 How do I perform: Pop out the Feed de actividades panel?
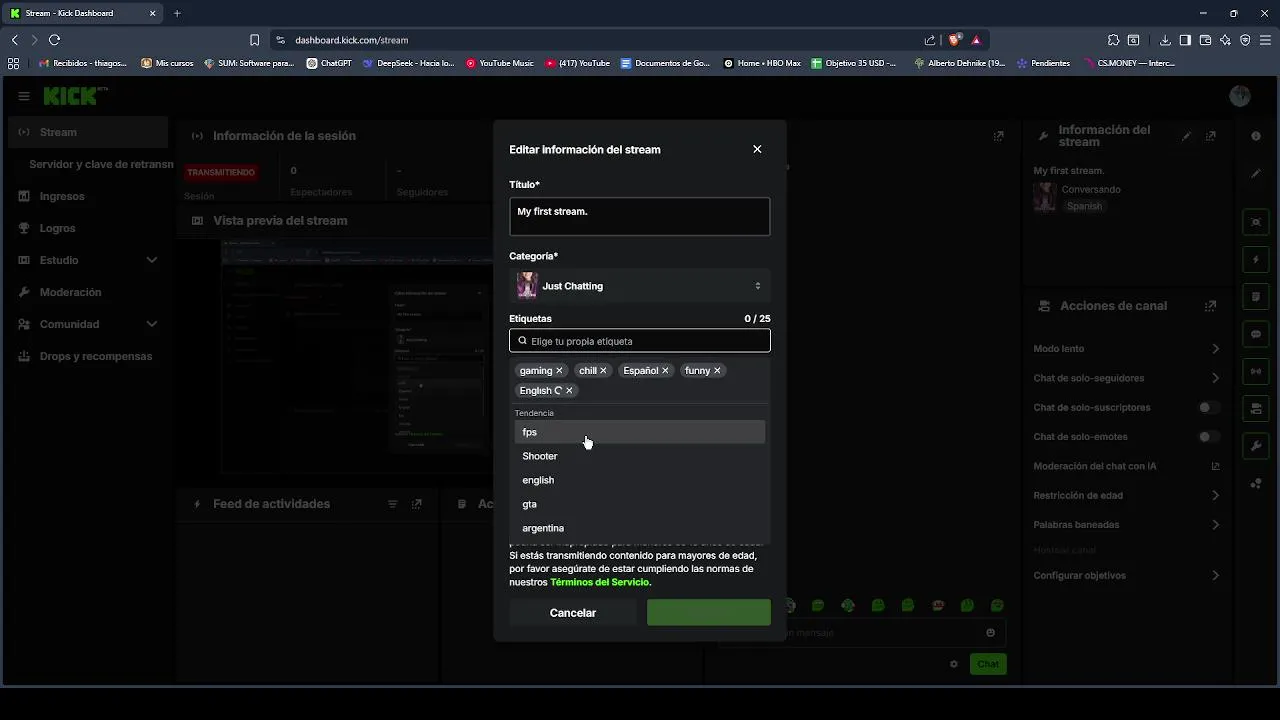[x=417, y=504]
